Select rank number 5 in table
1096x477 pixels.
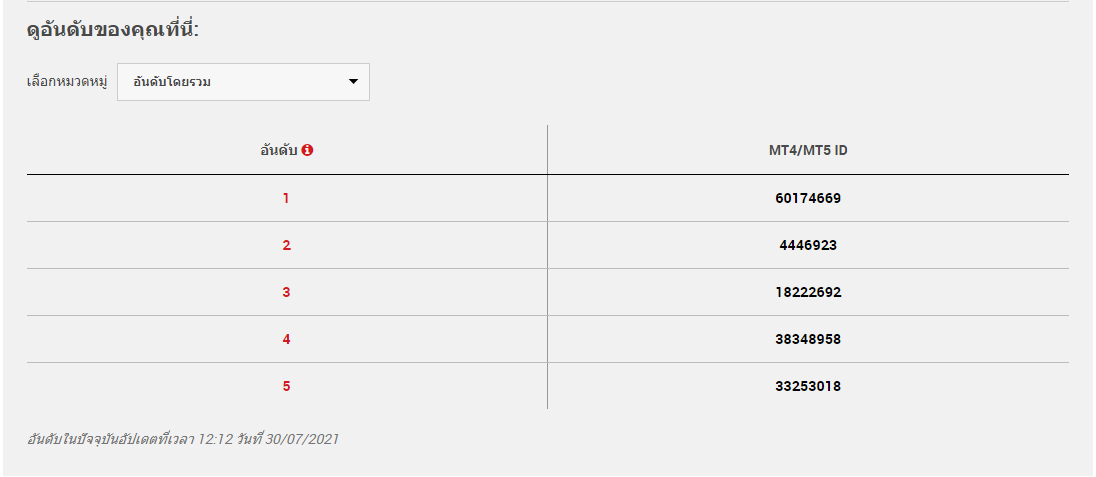click(x=286, y=386)
